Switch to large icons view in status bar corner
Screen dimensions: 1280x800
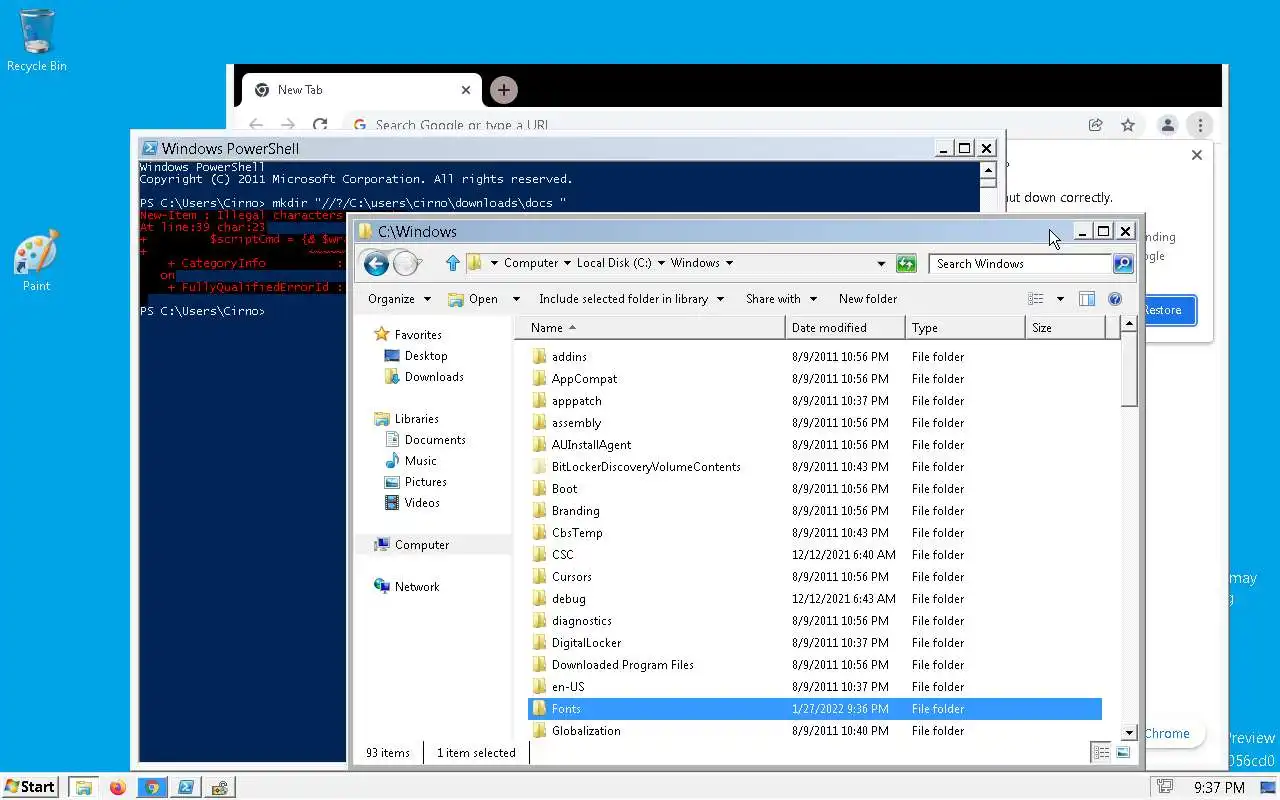pos(1123,753)
